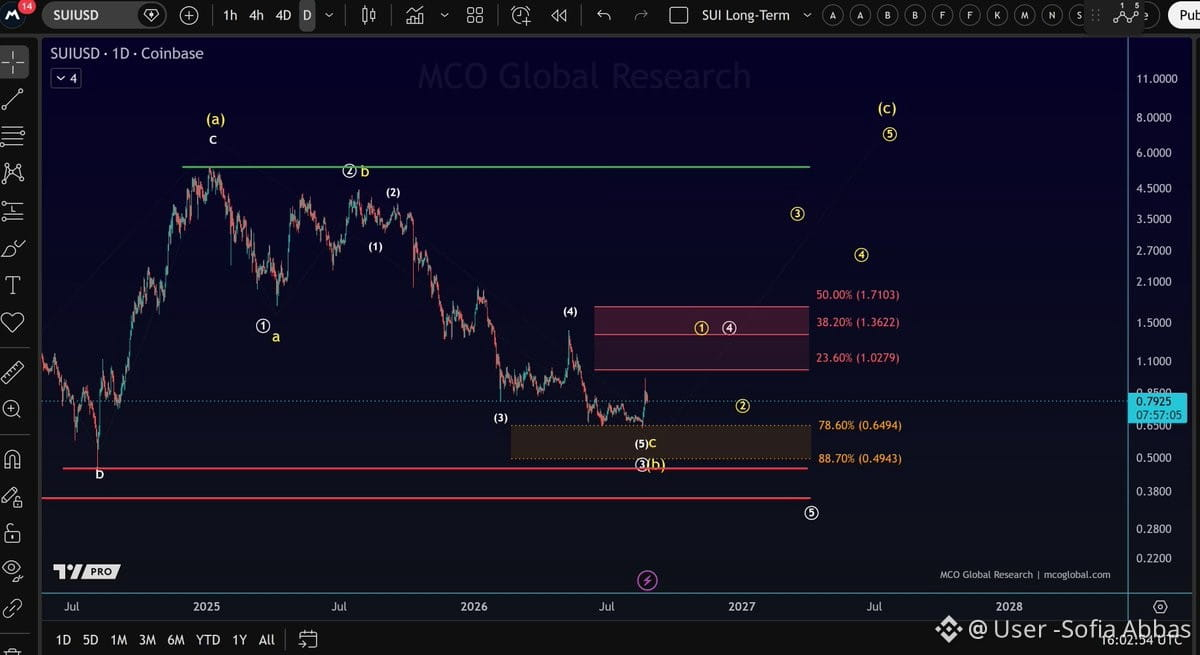Open the forecasting and measurement tools
1200x655 pixels.
(x=14, y=210)
